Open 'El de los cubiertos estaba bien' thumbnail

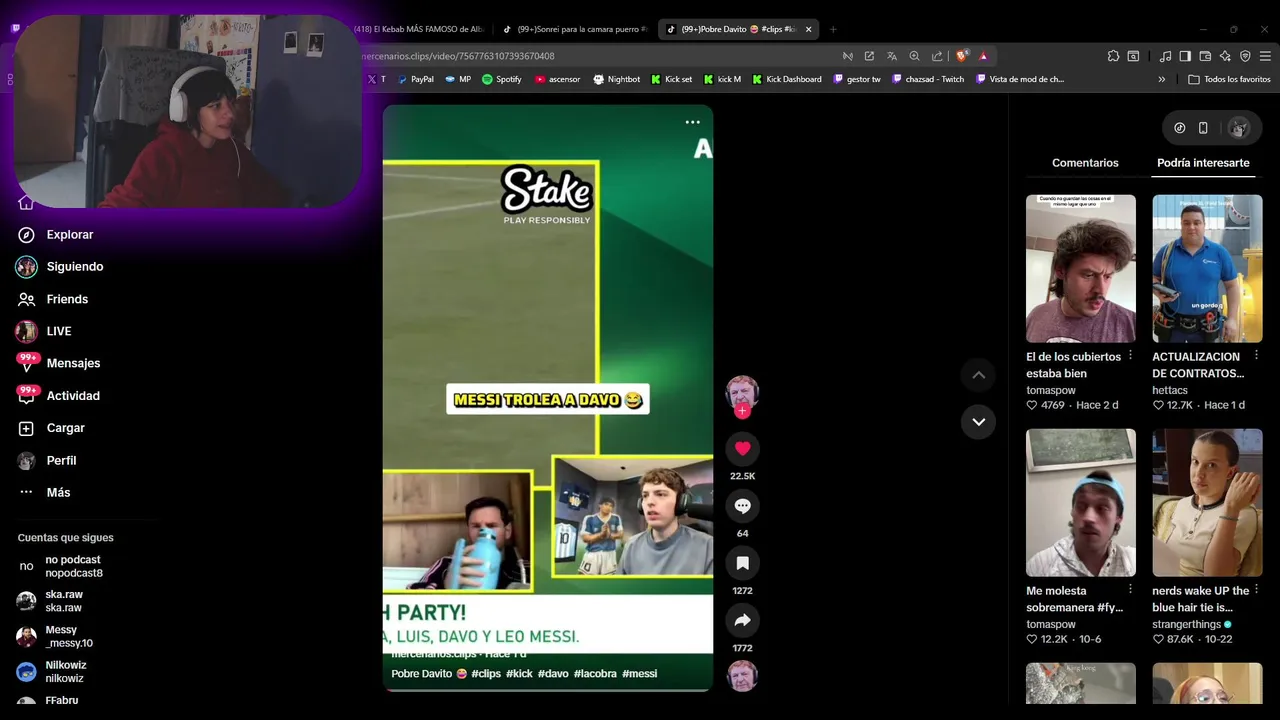click(1081, 268)
